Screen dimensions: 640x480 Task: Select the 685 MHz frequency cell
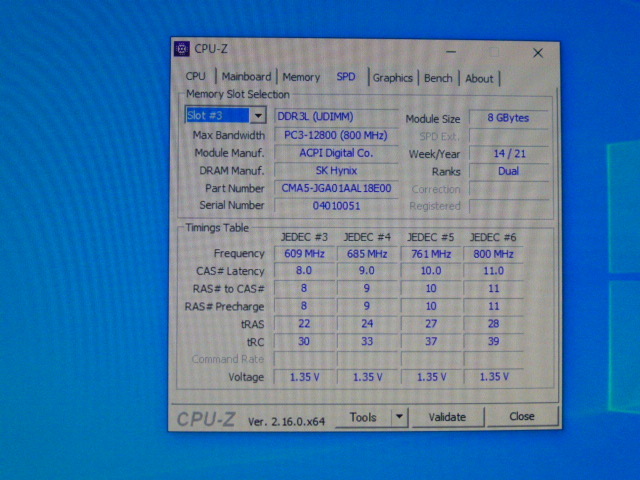(x=367, y=254)
